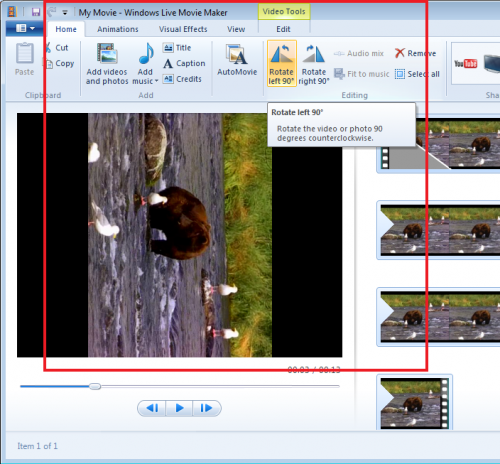The width and height of the screenshot is (500, 464).
Task: Click the Audio mix button
Action: coord(359,53)
